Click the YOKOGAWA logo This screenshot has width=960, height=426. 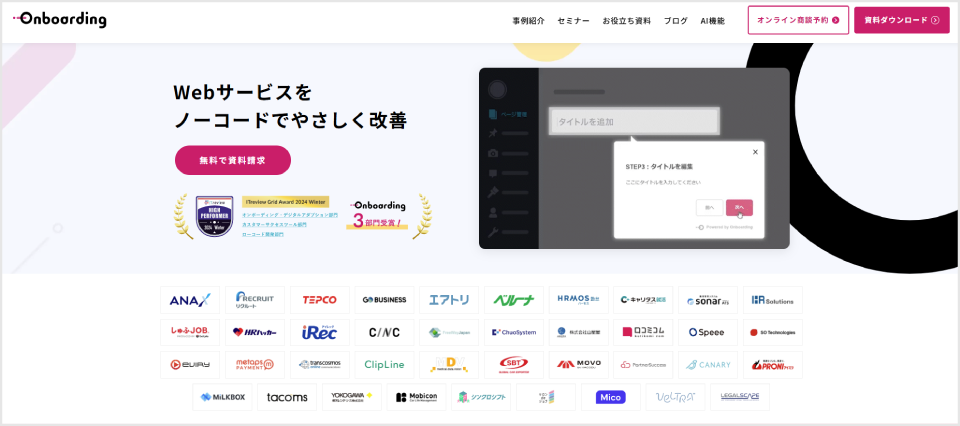pyautogui.click(x=352, y=397)
